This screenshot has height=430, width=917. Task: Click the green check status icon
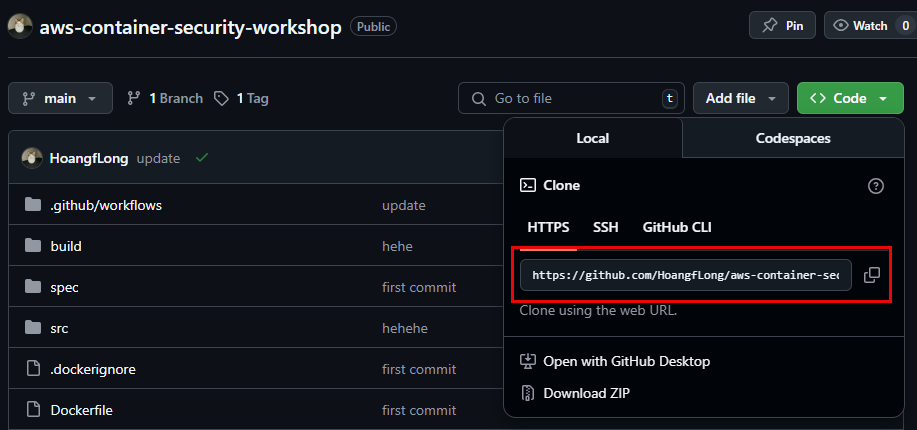coord(202,157)
